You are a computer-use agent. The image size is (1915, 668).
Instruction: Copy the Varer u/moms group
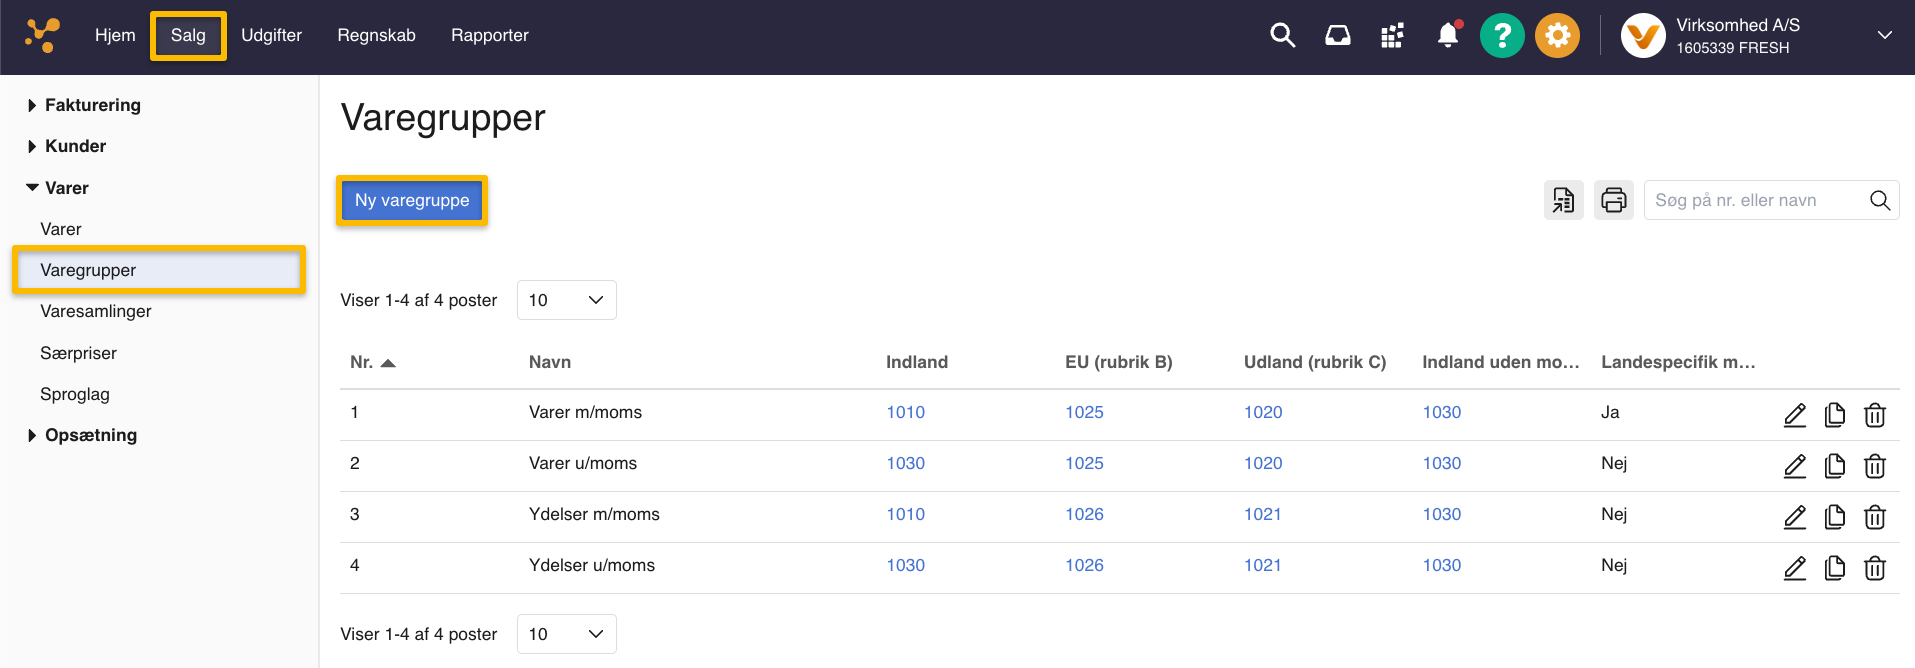tap(1834, 466)
